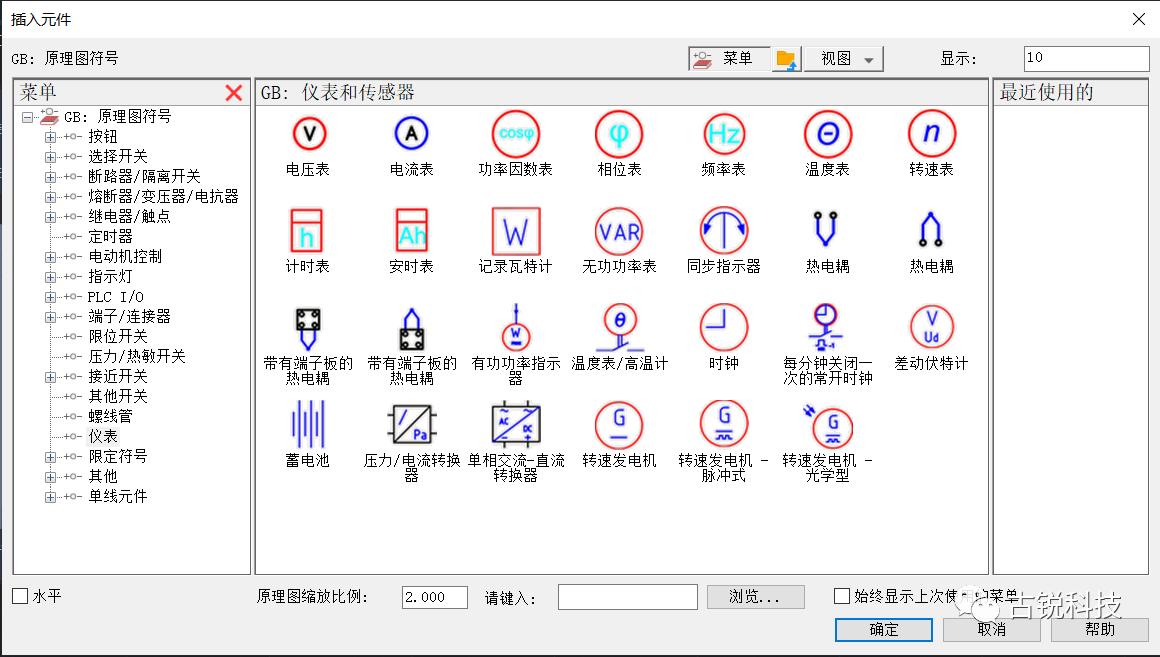The width and height of the screenshot is (1160, 657).
Task: Select the 频率表 Hz symbol
Action: tap(724, 134)
